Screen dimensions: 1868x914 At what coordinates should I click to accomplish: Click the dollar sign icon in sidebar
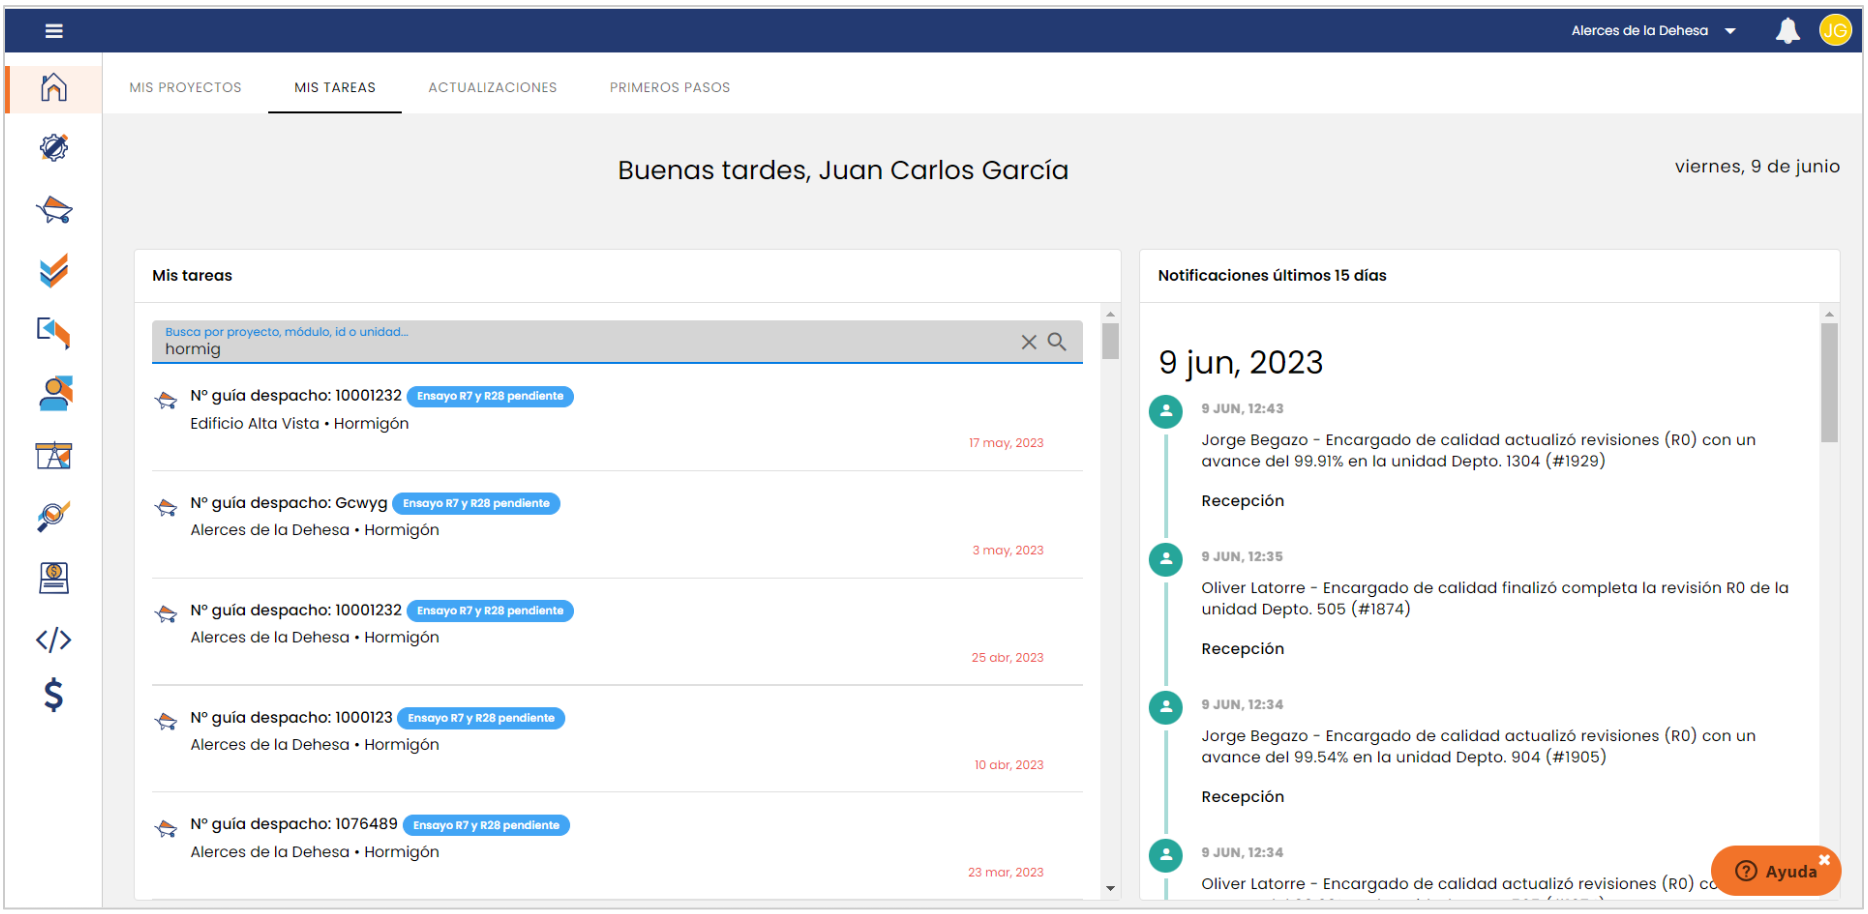pyautogui.click(x=54, y=694)
